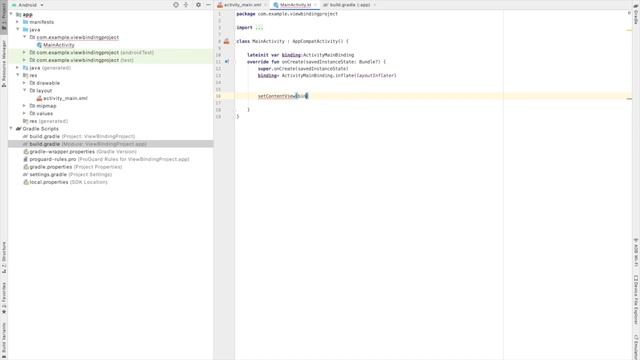The image size is (640, 360).
Task: Expand the mipmap folder arrow
Action: [24, 106]
